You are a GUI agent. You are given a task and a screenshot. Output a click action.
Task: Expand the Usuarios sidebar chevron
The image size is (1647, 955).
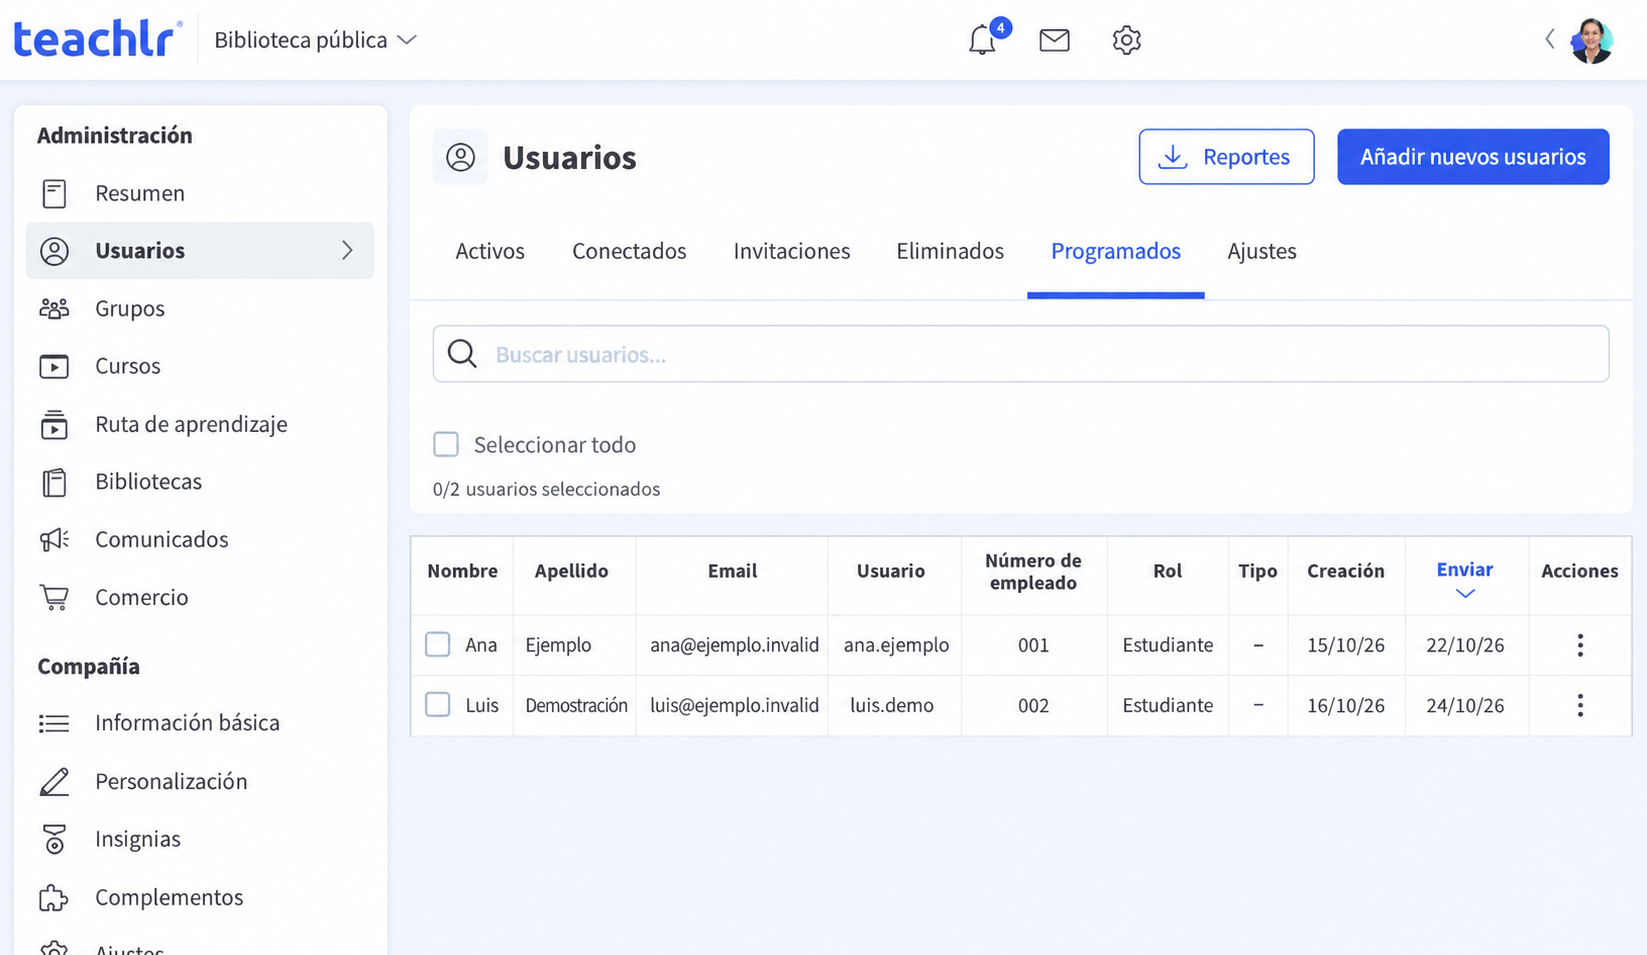pyautogui.click(x=347, y=250)
